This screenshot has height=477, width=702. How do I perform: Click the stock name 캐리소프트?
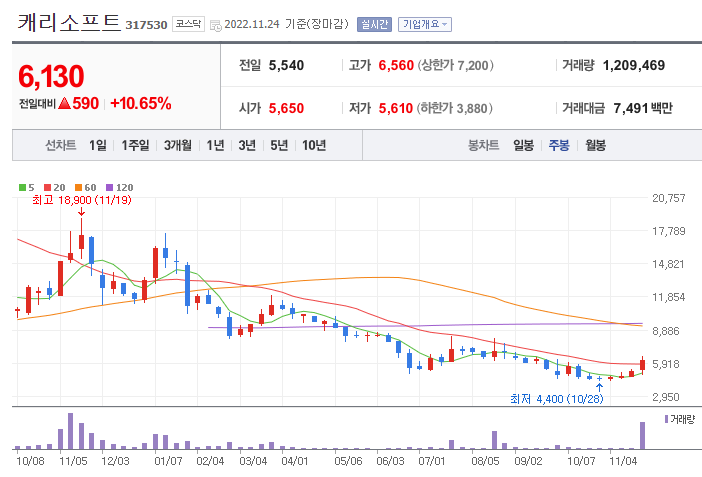tap(69, 22)
